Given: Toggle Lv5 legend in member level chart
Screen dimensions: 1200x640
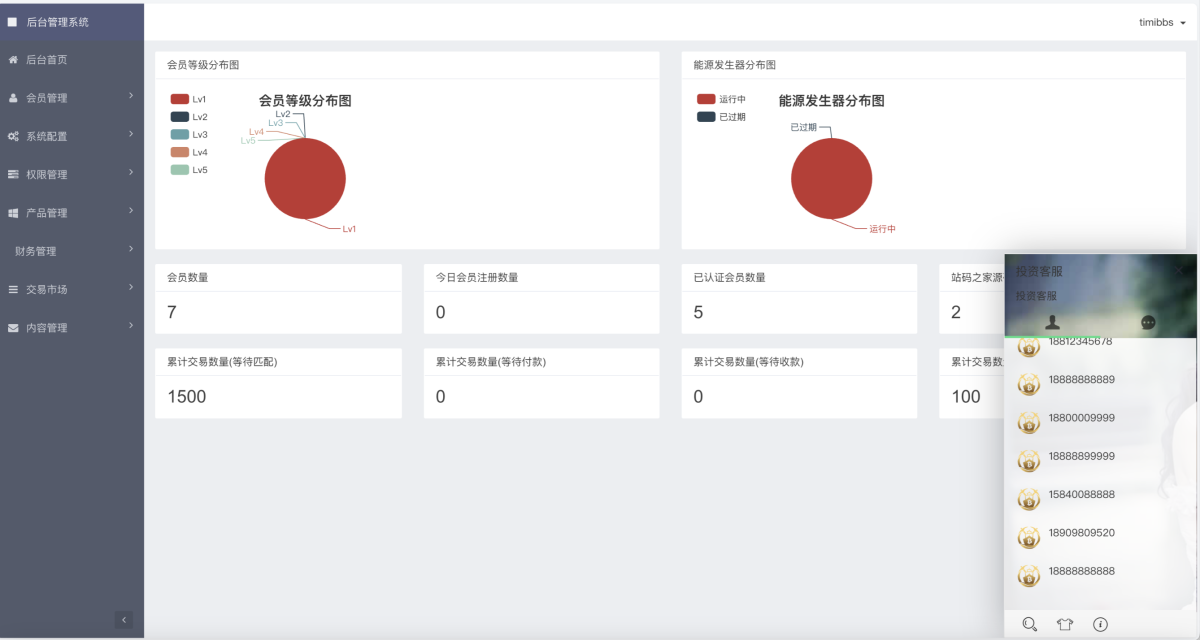Looking at the screenshot, I should 188,170.
